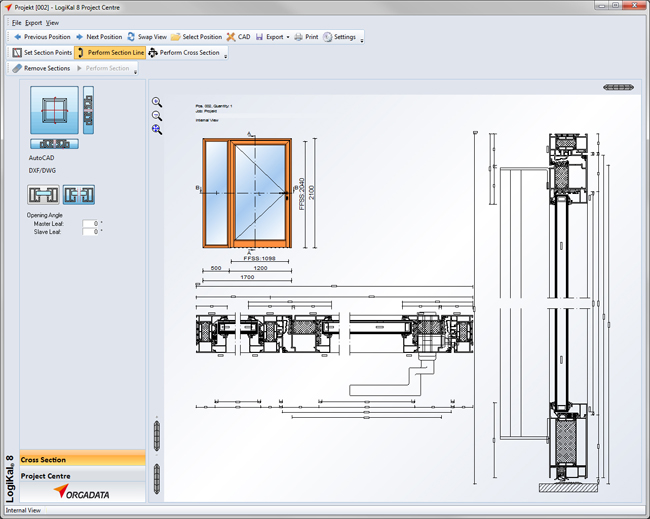Go to Previous Position
The height and width of the screenshot is (519, 650).
coord(42,37)
